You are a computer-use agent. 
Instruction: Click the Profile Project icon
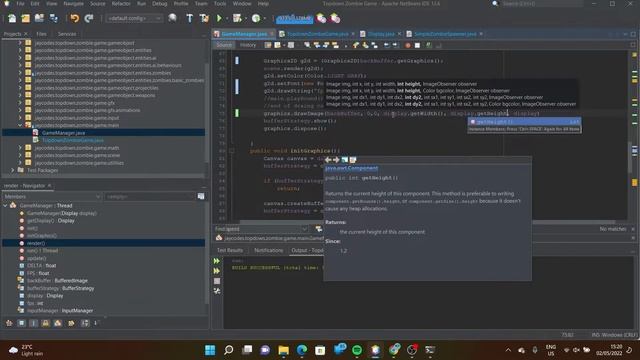256,18
